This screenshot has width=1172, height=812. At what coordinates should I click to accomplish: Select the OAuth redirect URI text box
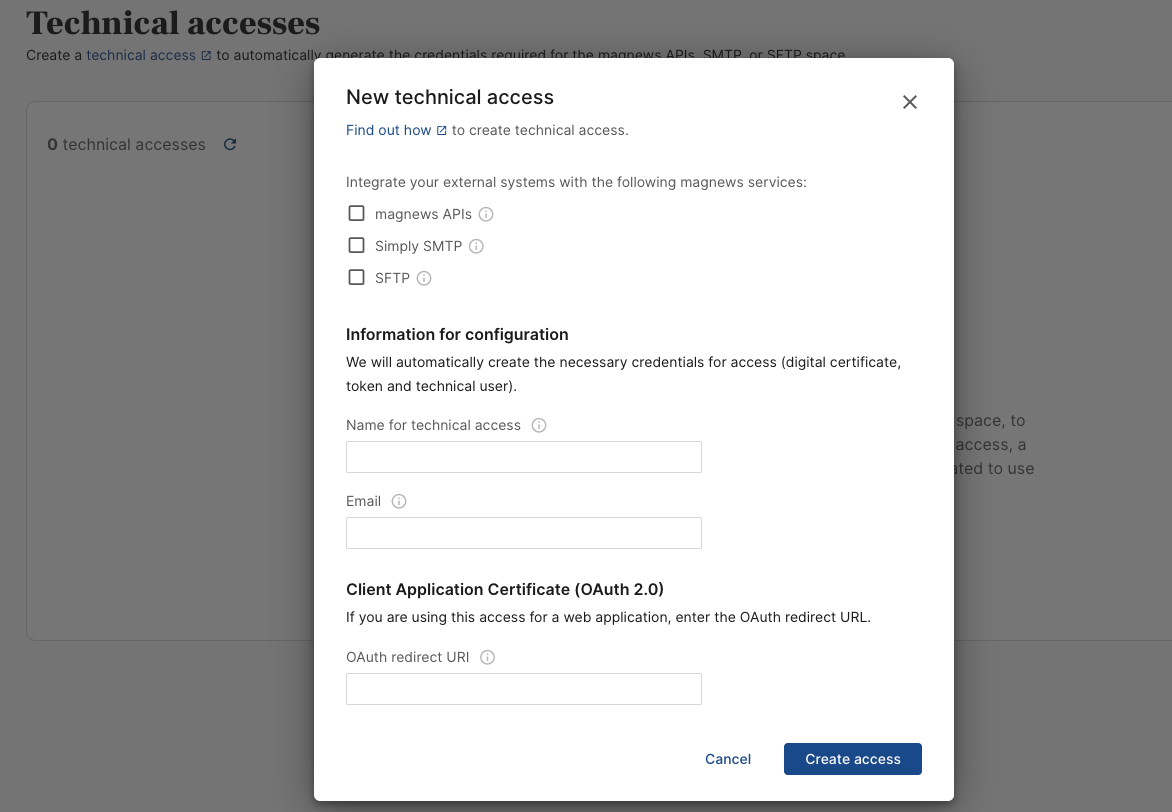coord(523,689)
